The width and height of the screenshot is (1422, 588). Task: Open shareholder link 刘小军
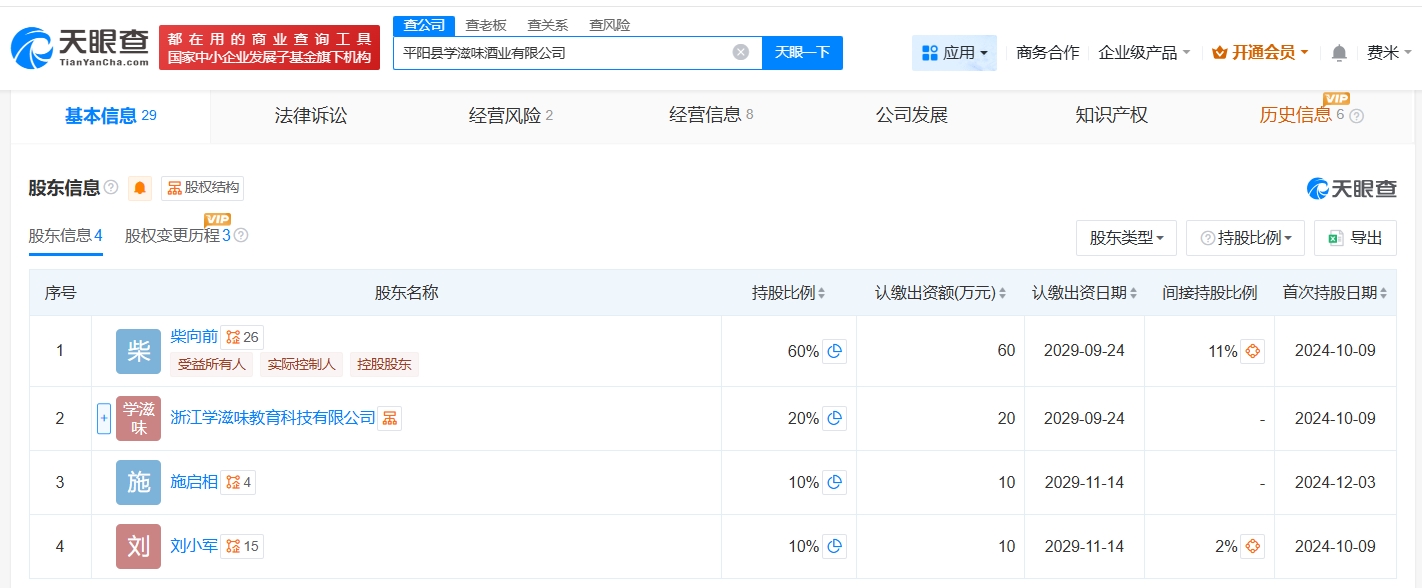[x=194, y=546]
